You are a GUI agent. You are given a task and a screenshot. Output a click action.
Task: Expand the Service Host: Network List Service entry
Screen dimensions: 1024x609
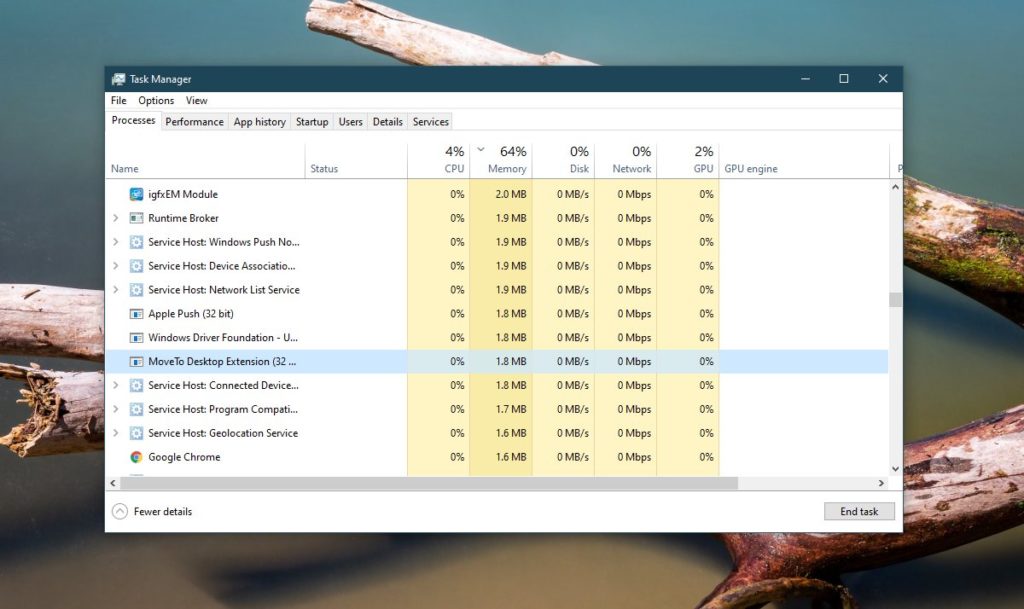coord(117,289)
